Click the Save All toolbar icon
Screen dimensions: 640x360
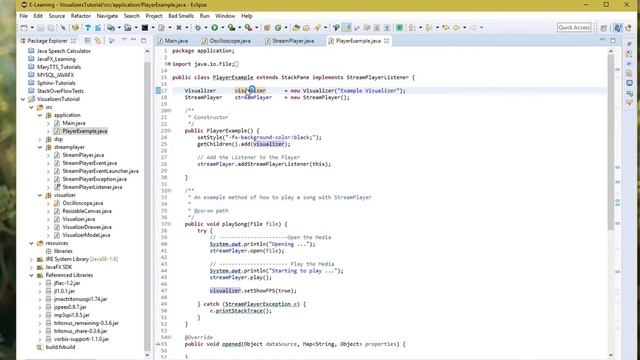coord(50,27)
